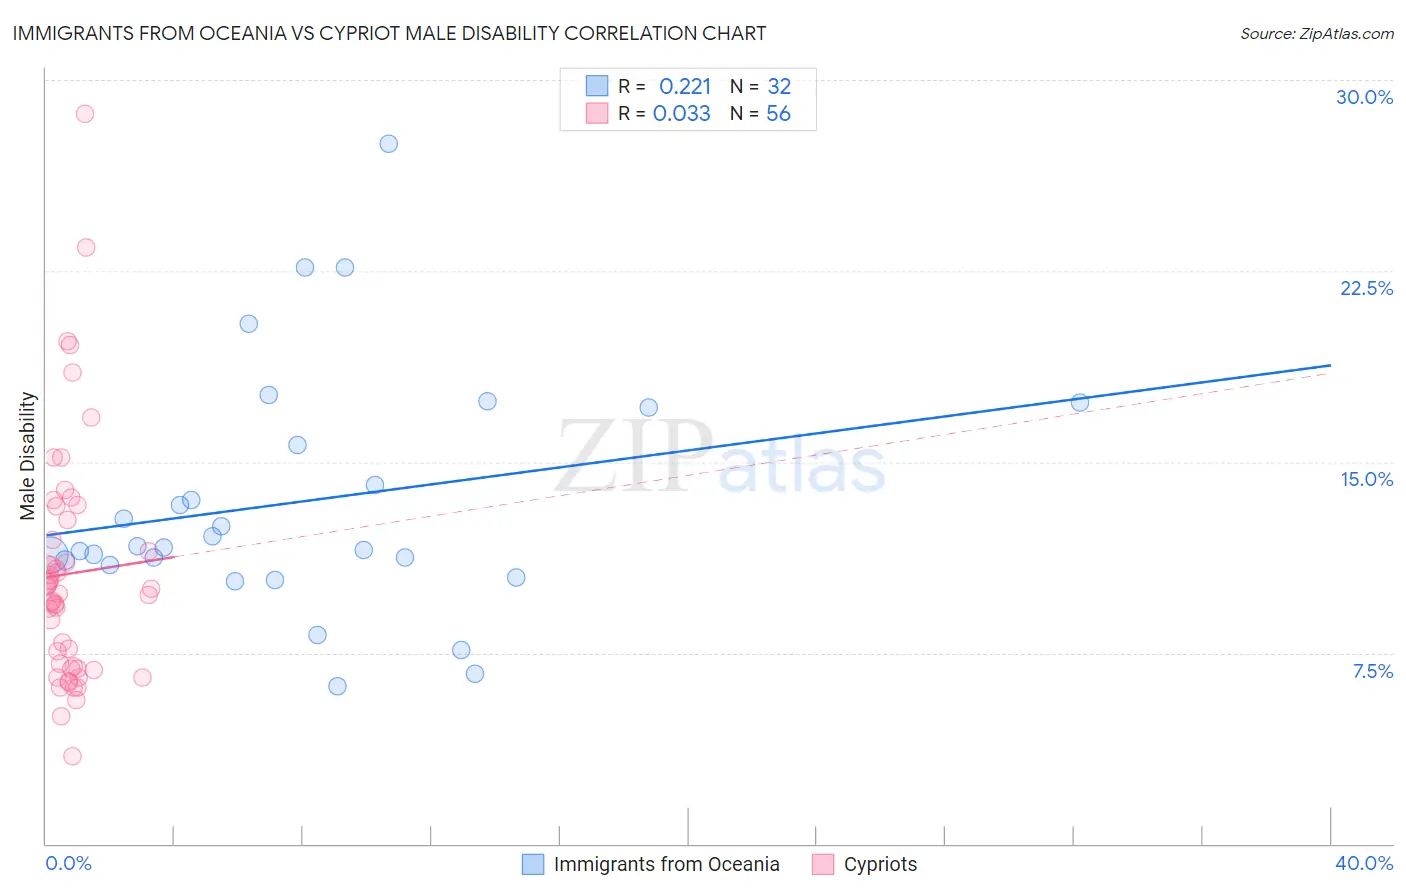Select the Cypriots legend label
The height and width of the screenshot is (892, 1406).
(880, 864)
